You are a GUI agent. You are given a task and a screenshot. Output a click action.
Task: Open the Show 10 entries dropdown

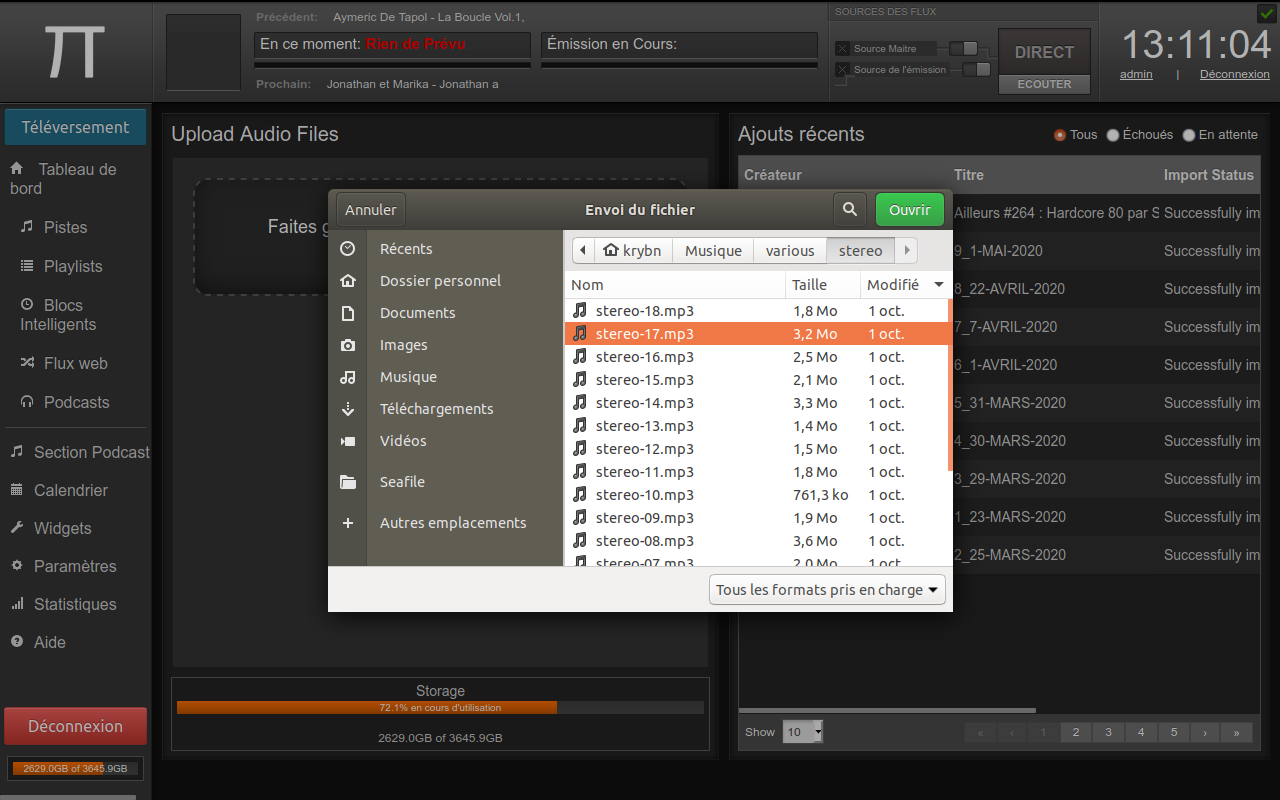(x=803, y=732)
